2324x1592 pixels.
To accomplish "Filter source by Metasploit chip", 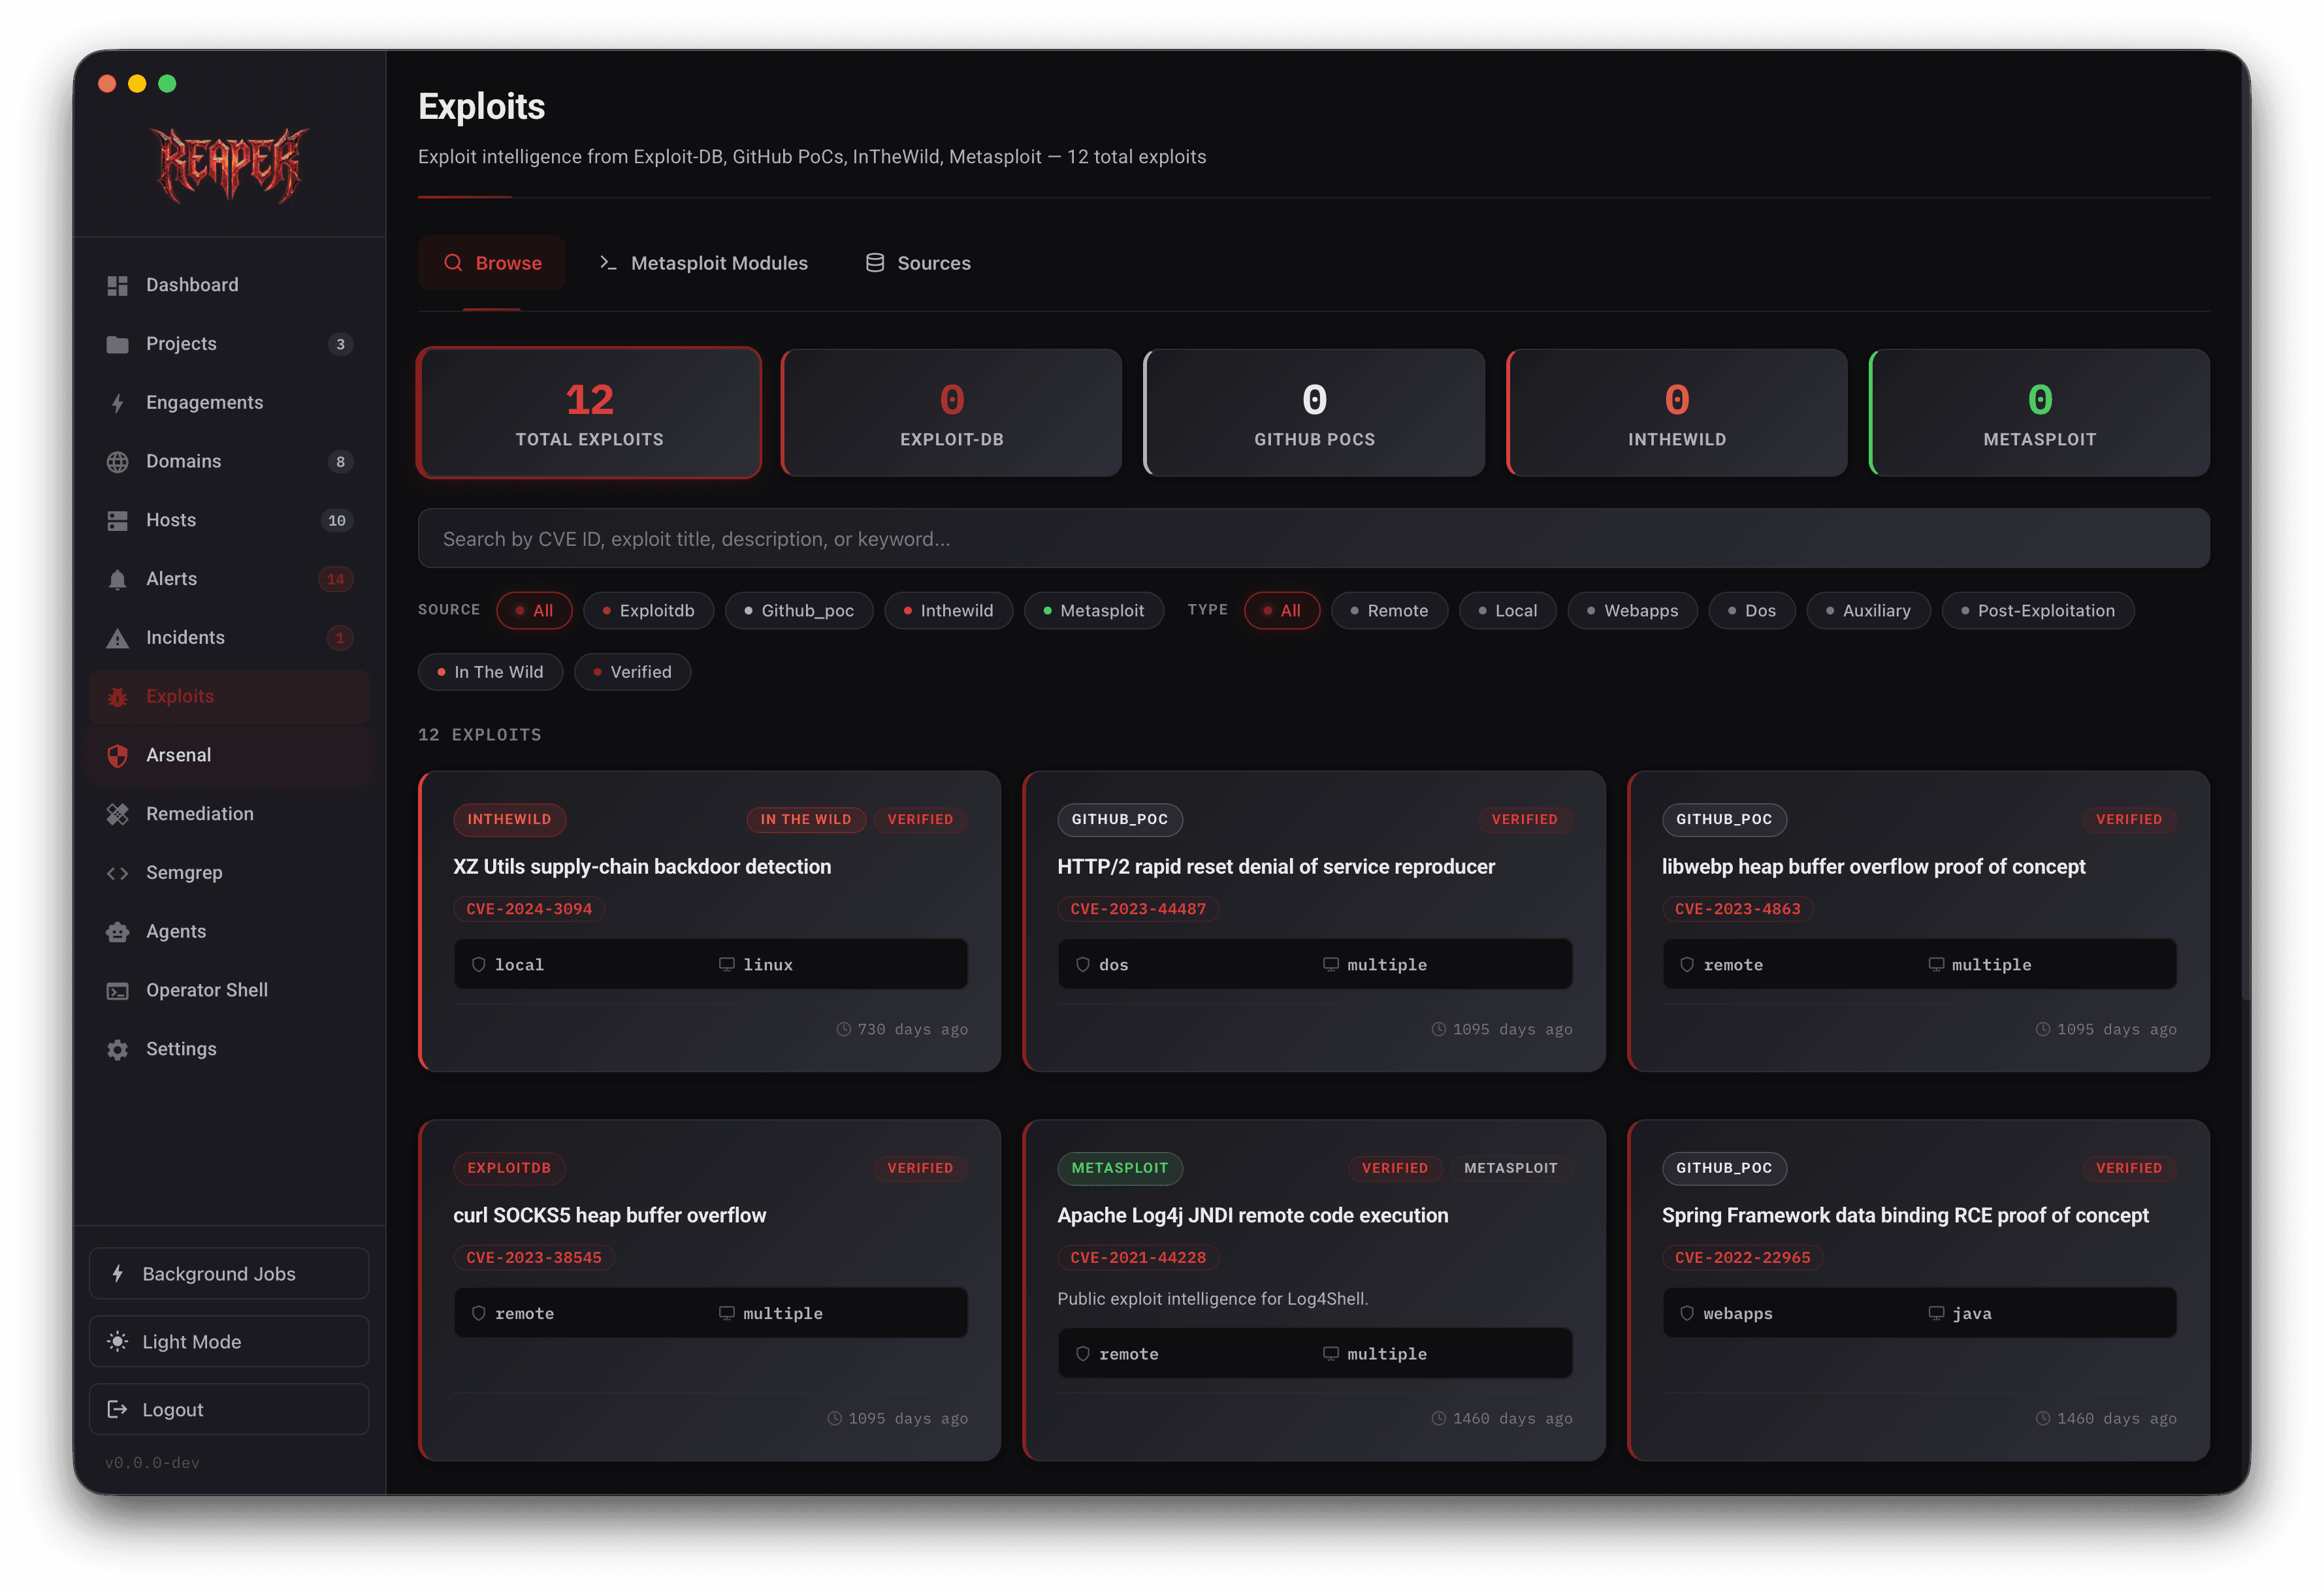I will click(1094, 611).
